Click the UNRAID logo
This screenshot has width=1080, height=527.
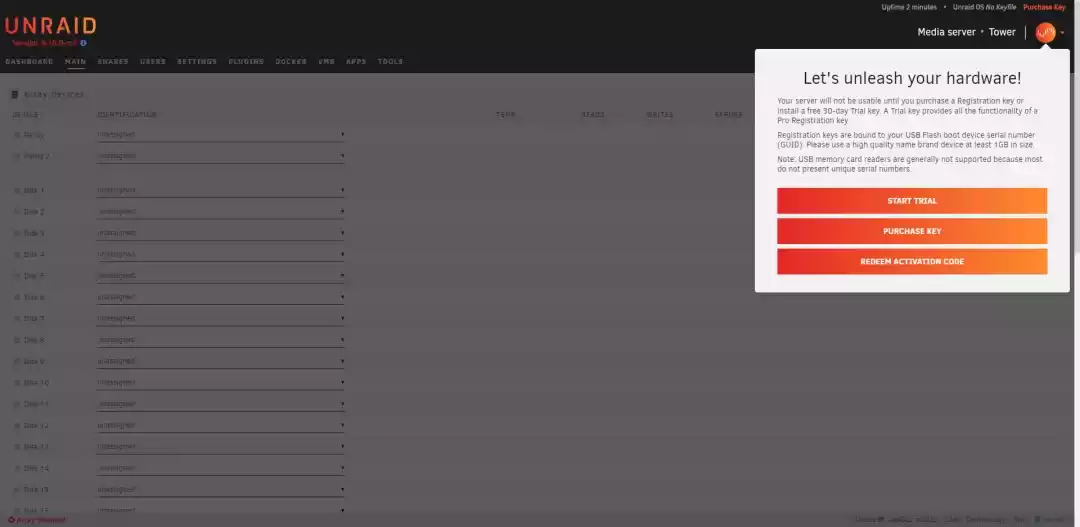(50, 26)
